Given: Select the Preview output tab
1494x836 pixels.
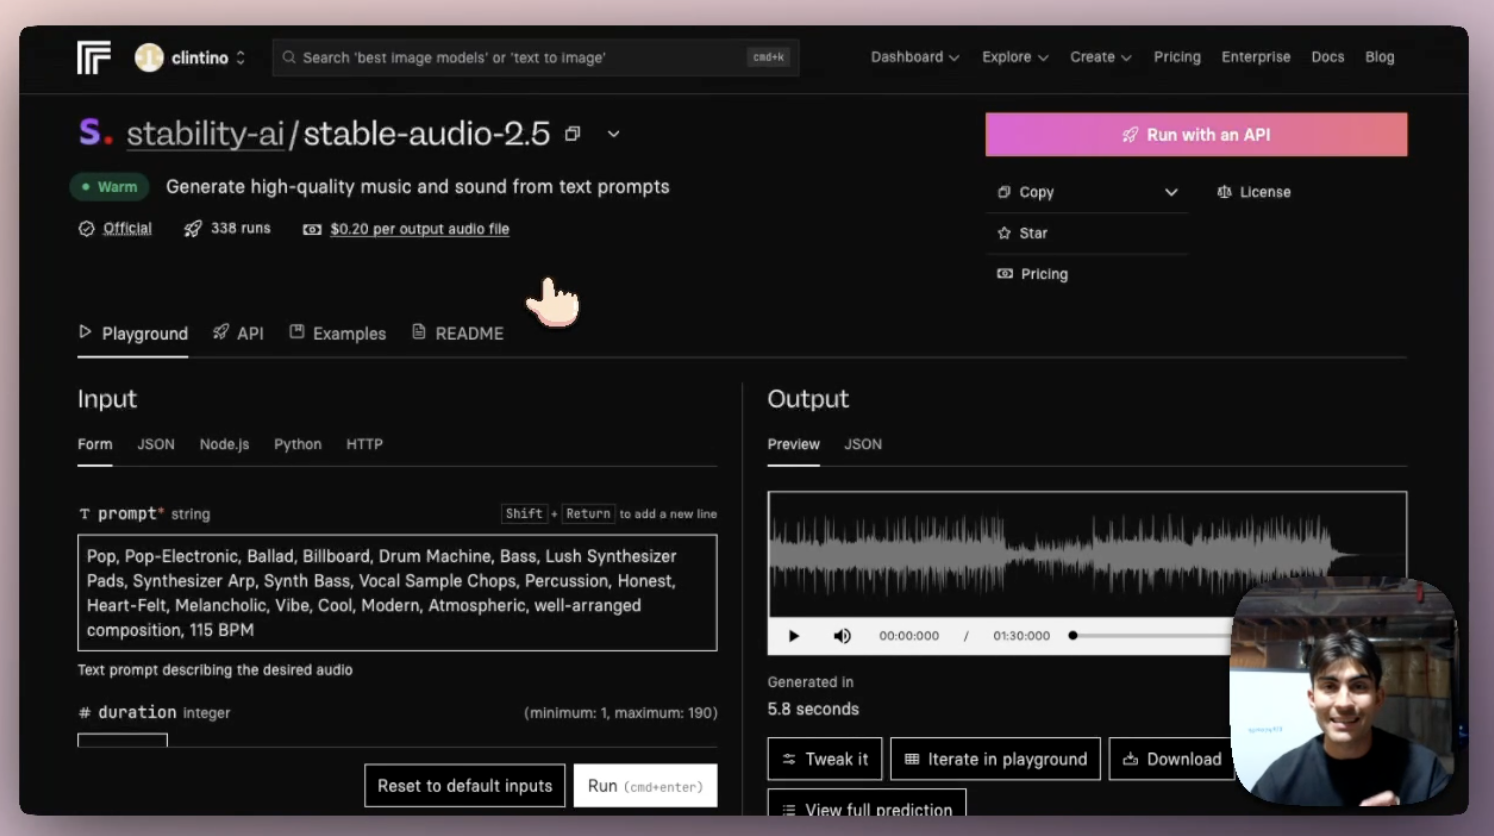Looking at the screenshot, I should click(793, 444).
